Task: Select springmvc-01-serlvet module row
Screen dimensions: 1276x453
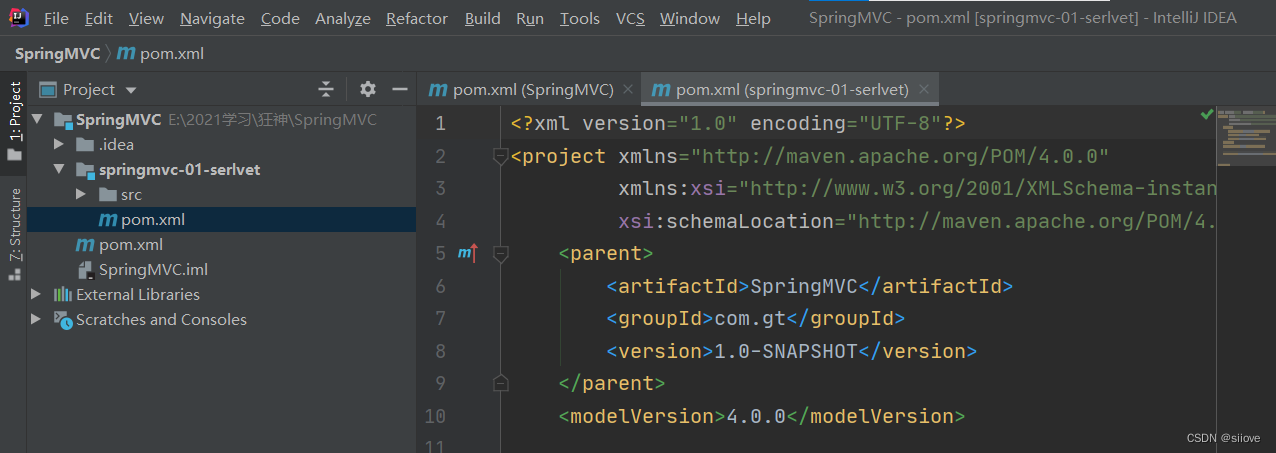Action: click(x=221, y=170)
